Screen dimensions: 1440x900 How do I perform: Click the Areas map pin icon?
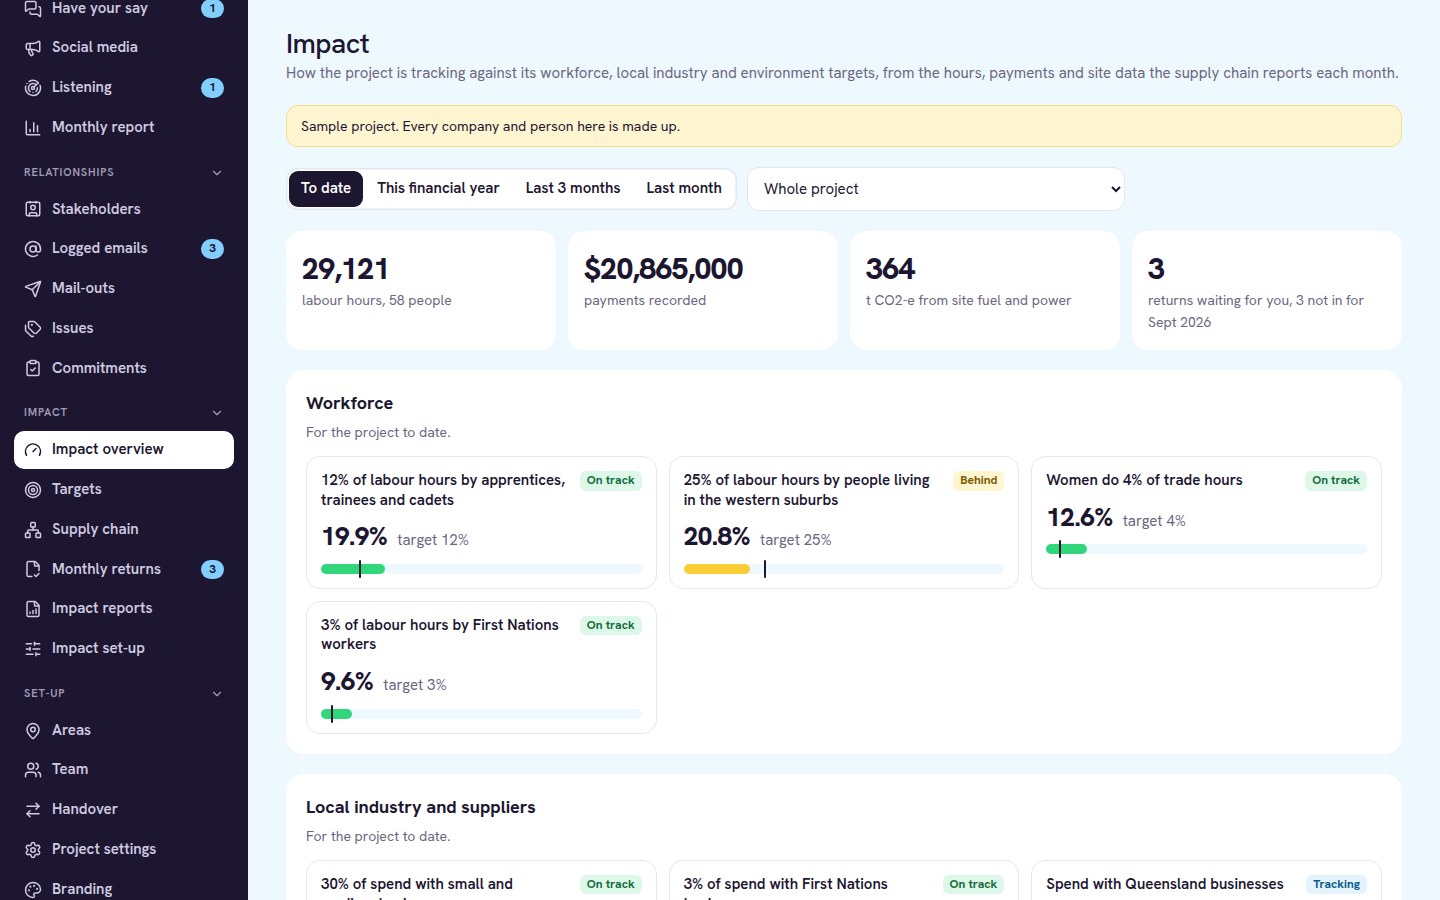click(x=33, y=730)
